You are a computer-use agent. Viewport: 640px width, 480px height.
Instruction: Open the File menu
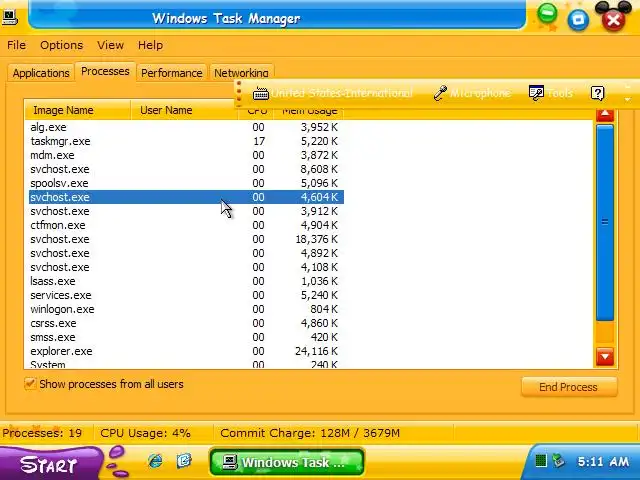point(16,45)
